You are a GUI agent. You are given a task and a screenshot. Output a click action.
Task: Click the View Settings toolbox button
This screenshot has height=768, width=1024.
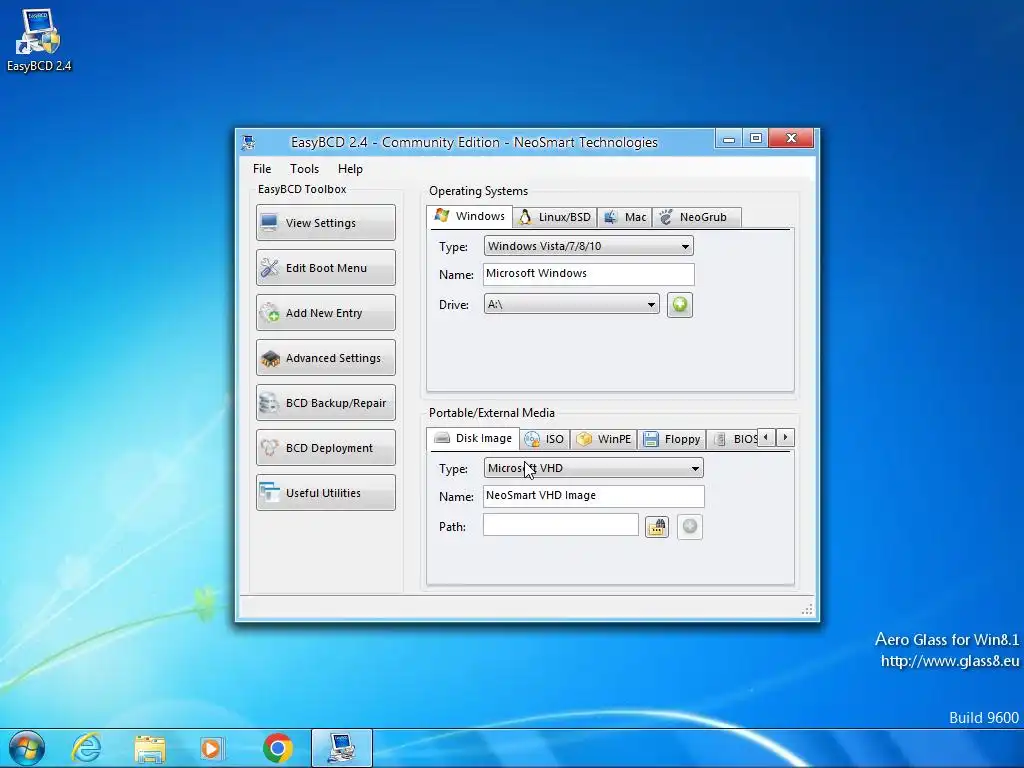pos(326,223)
